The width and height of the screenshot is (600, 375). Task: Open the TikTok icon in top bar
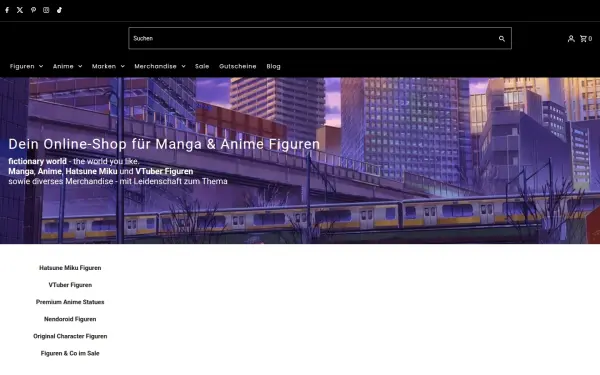coord(59,10)
